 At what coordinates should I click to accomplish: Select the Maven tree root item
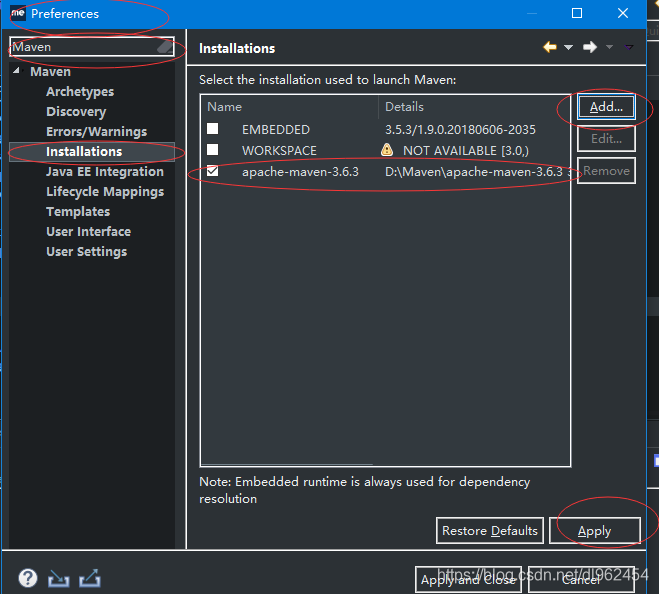tap(50, 71)
